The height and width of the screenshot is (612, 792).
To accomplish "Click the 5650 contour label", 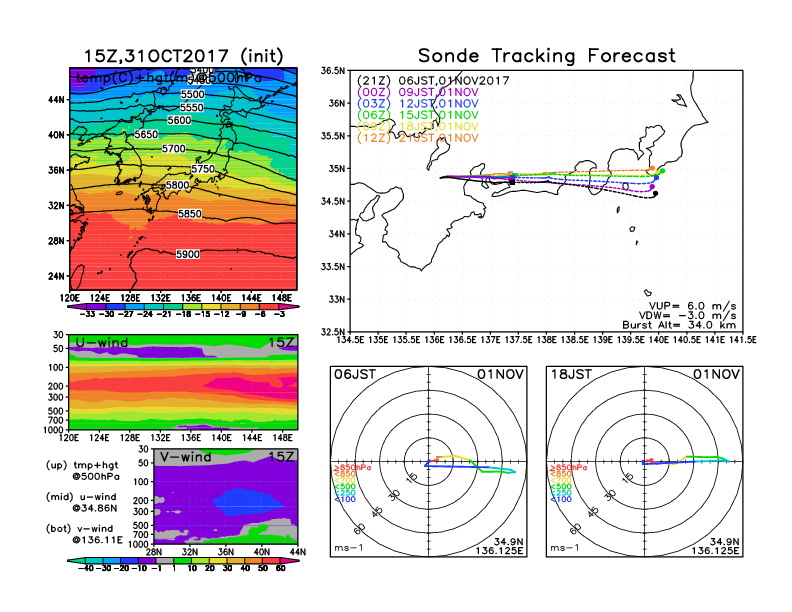I will (x=146, y=134).
